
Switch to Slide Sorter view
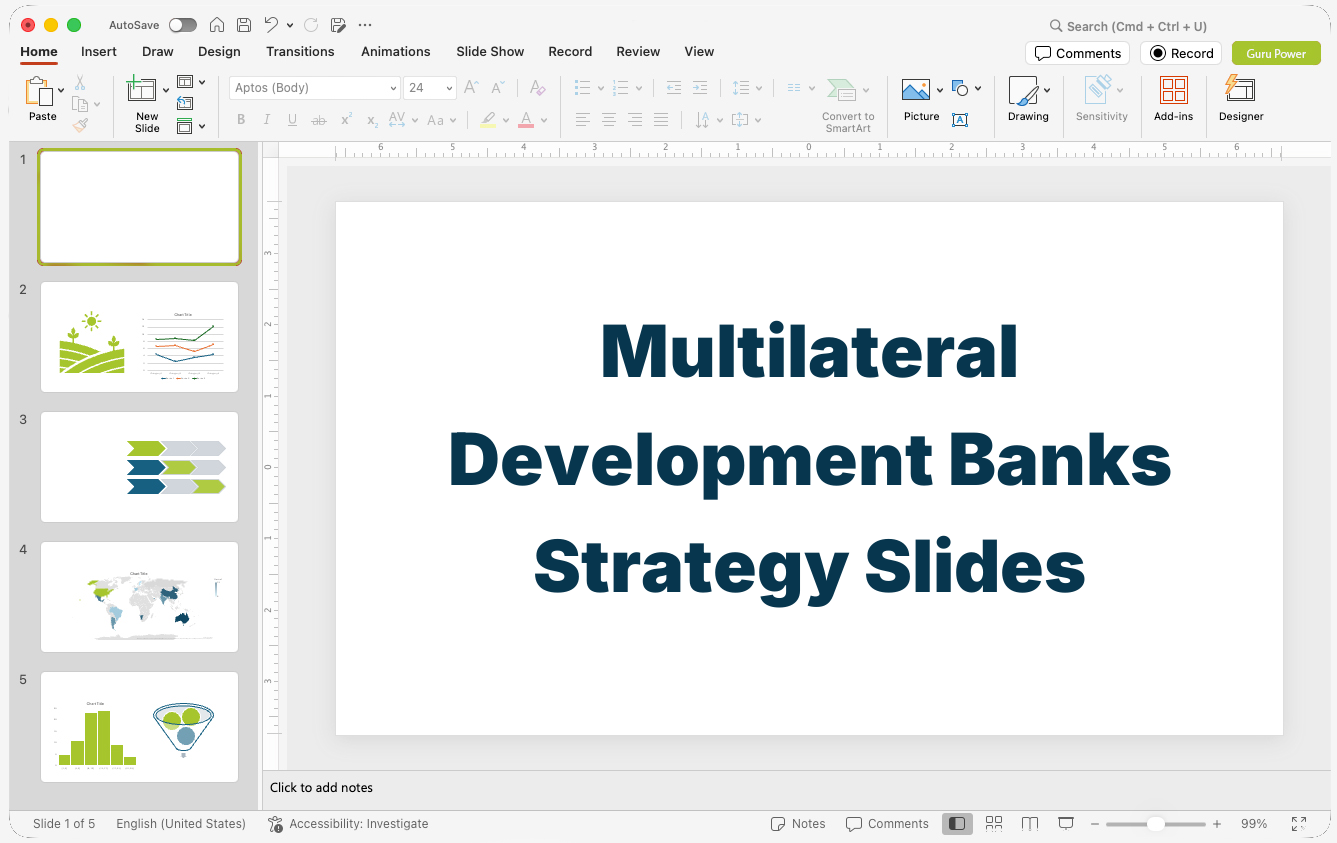994,824
